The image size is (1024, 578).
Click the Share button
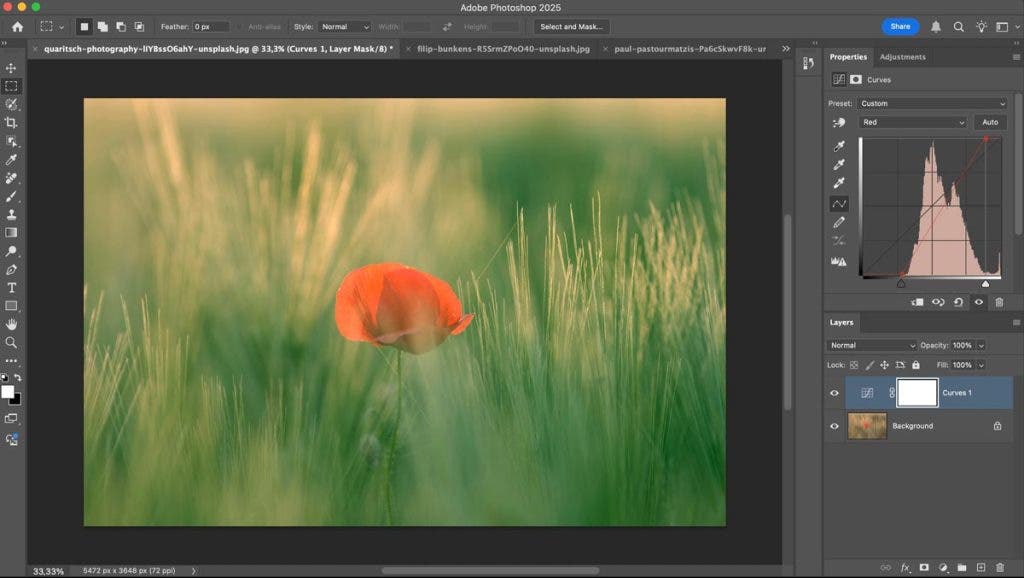tap(900, 26)
